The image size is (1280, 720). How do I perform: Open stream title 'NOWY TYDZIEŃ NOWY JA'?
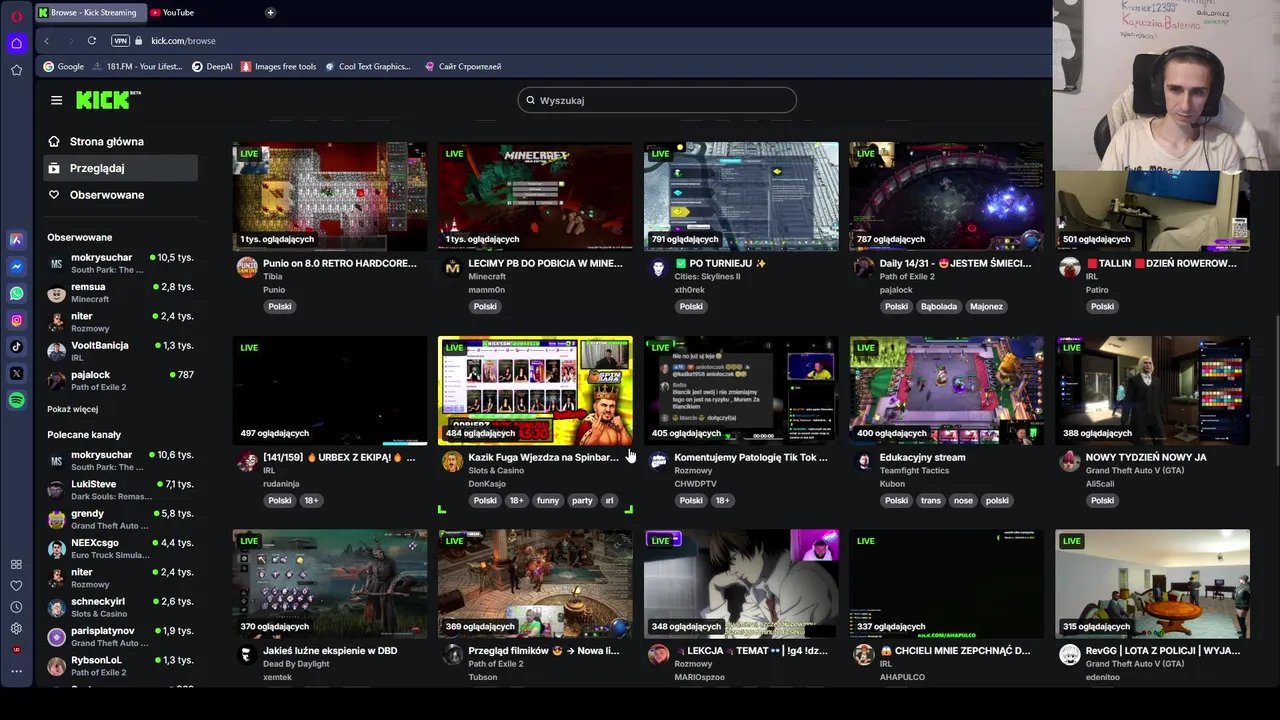click(1146, 457)
